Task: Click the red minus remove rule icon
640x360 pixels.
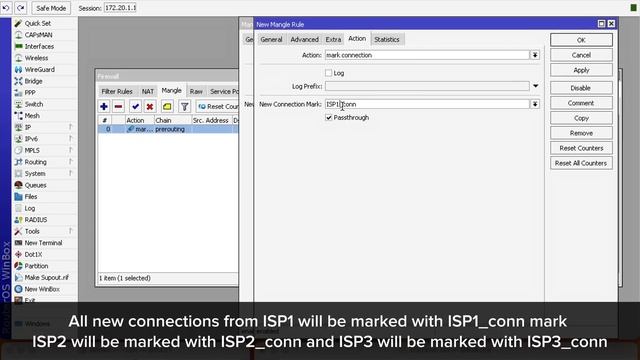Action: (x=118, y=107)
